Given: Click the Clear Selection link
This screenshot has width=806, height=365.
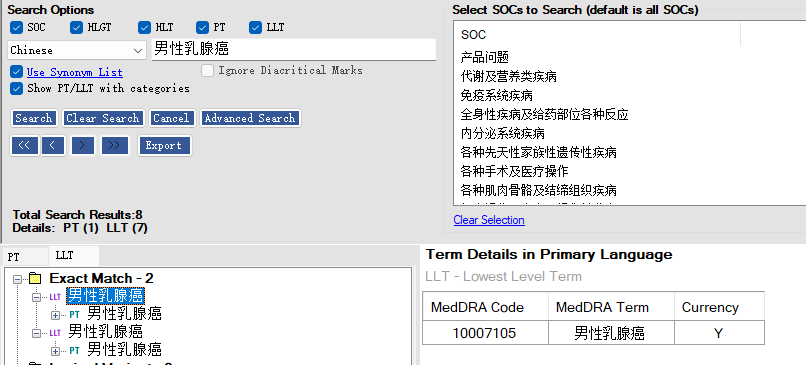Looking at the screenshot, I should [x=489, y=220].
